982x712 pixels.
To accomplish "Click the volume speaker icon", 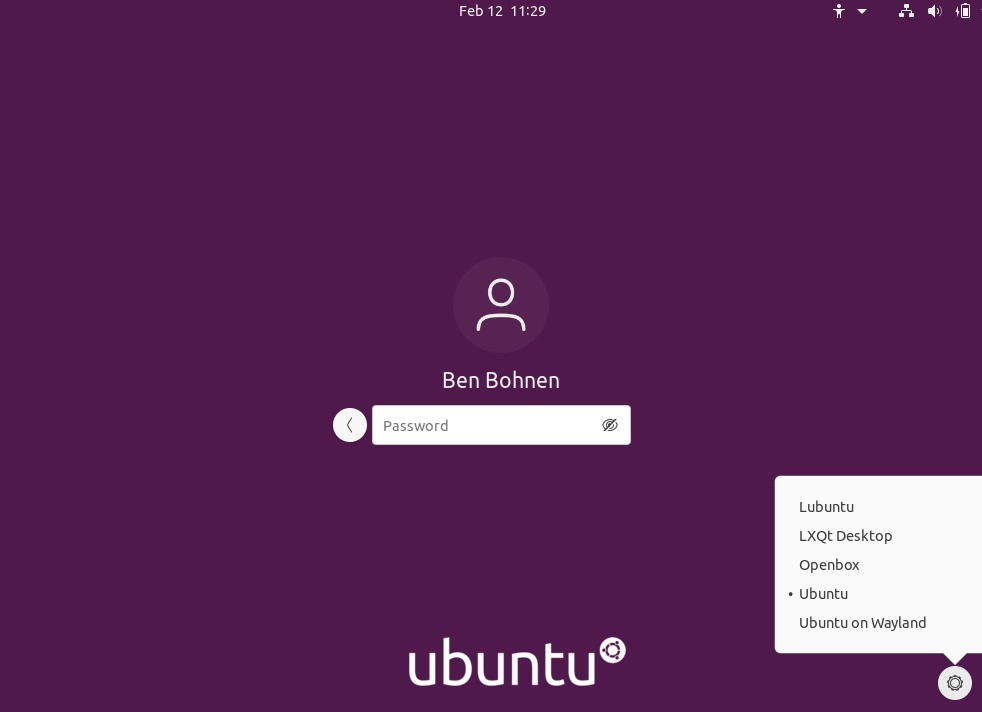I will coord(934,11).
